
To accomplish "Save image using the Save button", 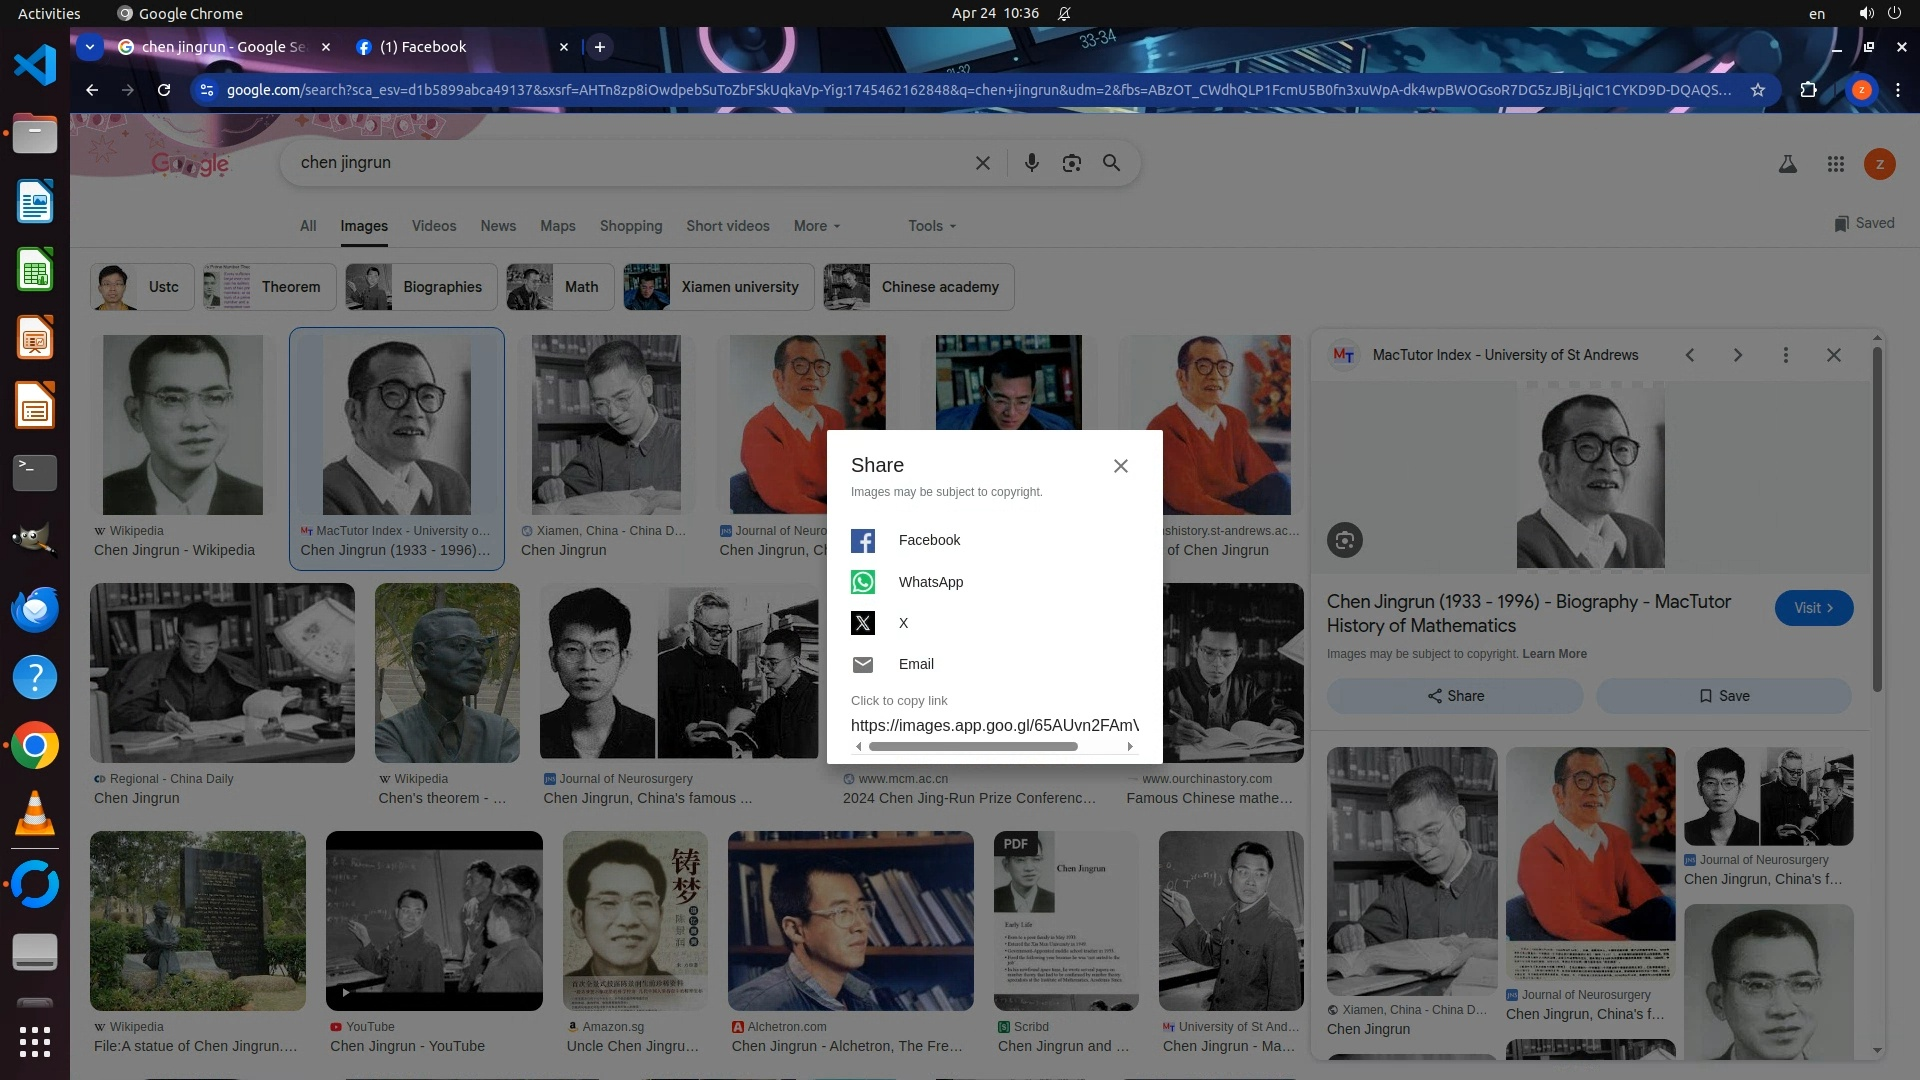I will click(1723, 696).
